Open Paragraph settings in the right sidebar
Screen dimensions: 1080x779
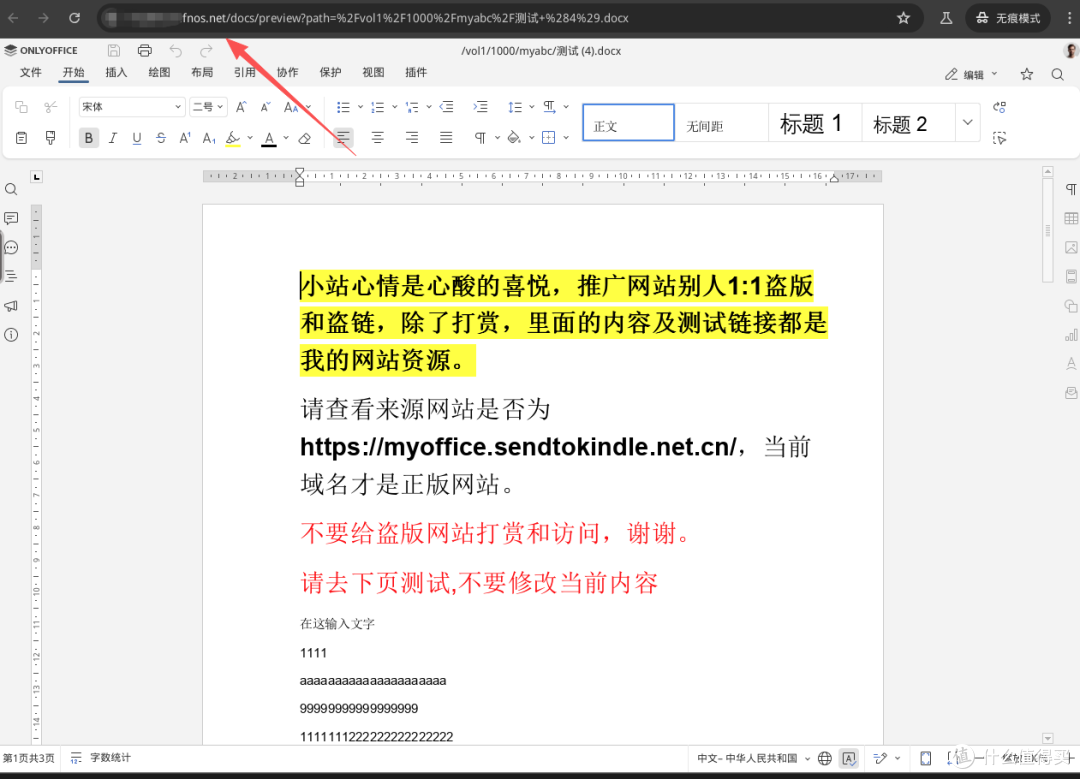(1071, 189)
